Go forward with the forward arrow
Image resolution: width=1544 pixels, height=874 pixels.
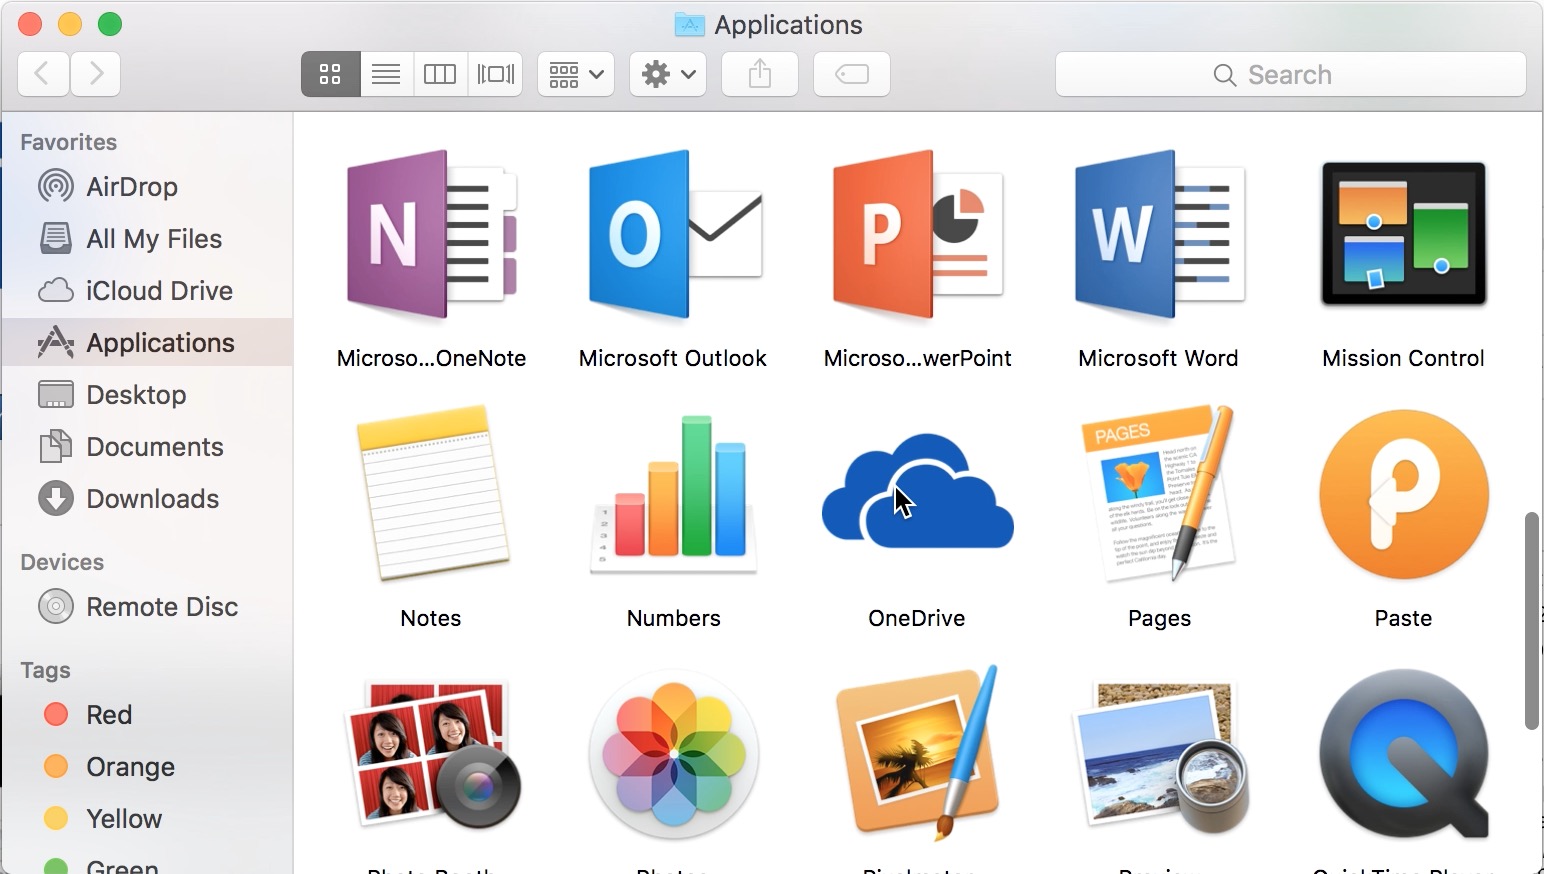(96, 74)
